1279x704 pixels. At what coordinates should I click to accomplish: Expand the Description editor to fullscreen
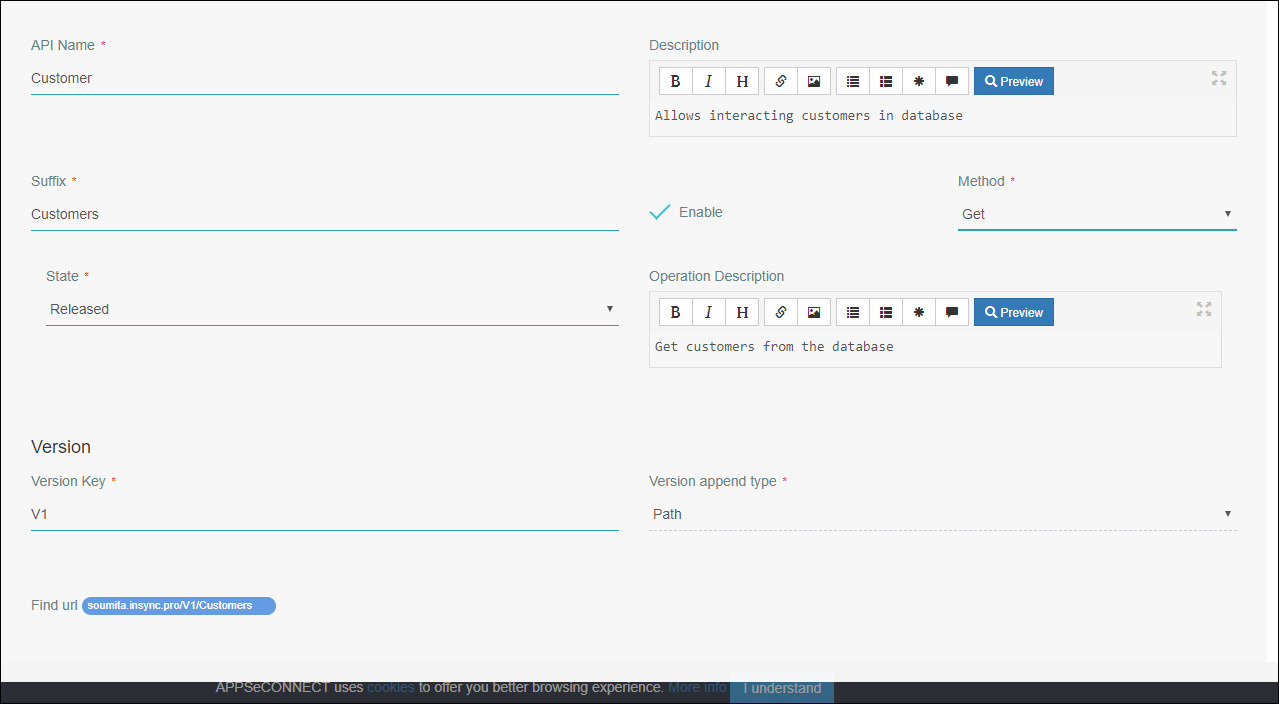coord(1218,77)
